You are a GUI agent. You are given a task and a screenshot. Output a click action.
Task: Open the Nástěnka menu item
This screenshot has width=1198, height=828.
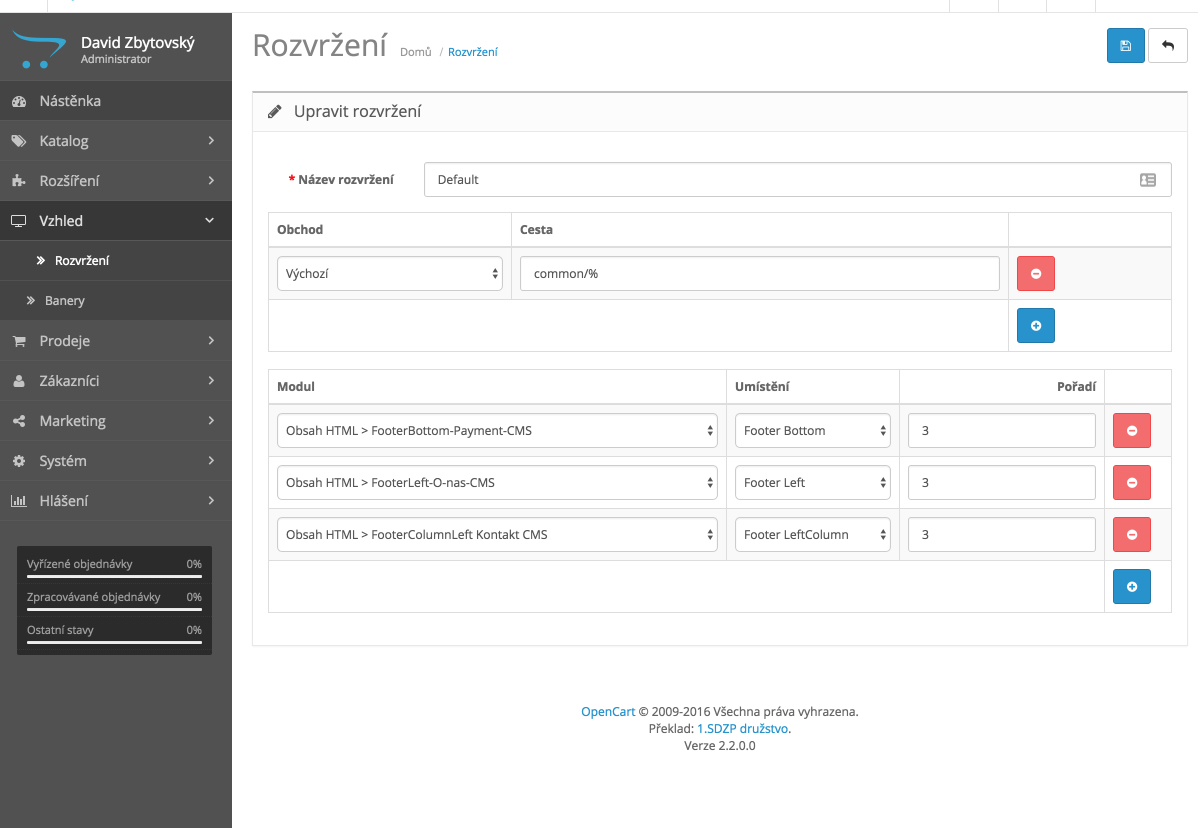116,101
